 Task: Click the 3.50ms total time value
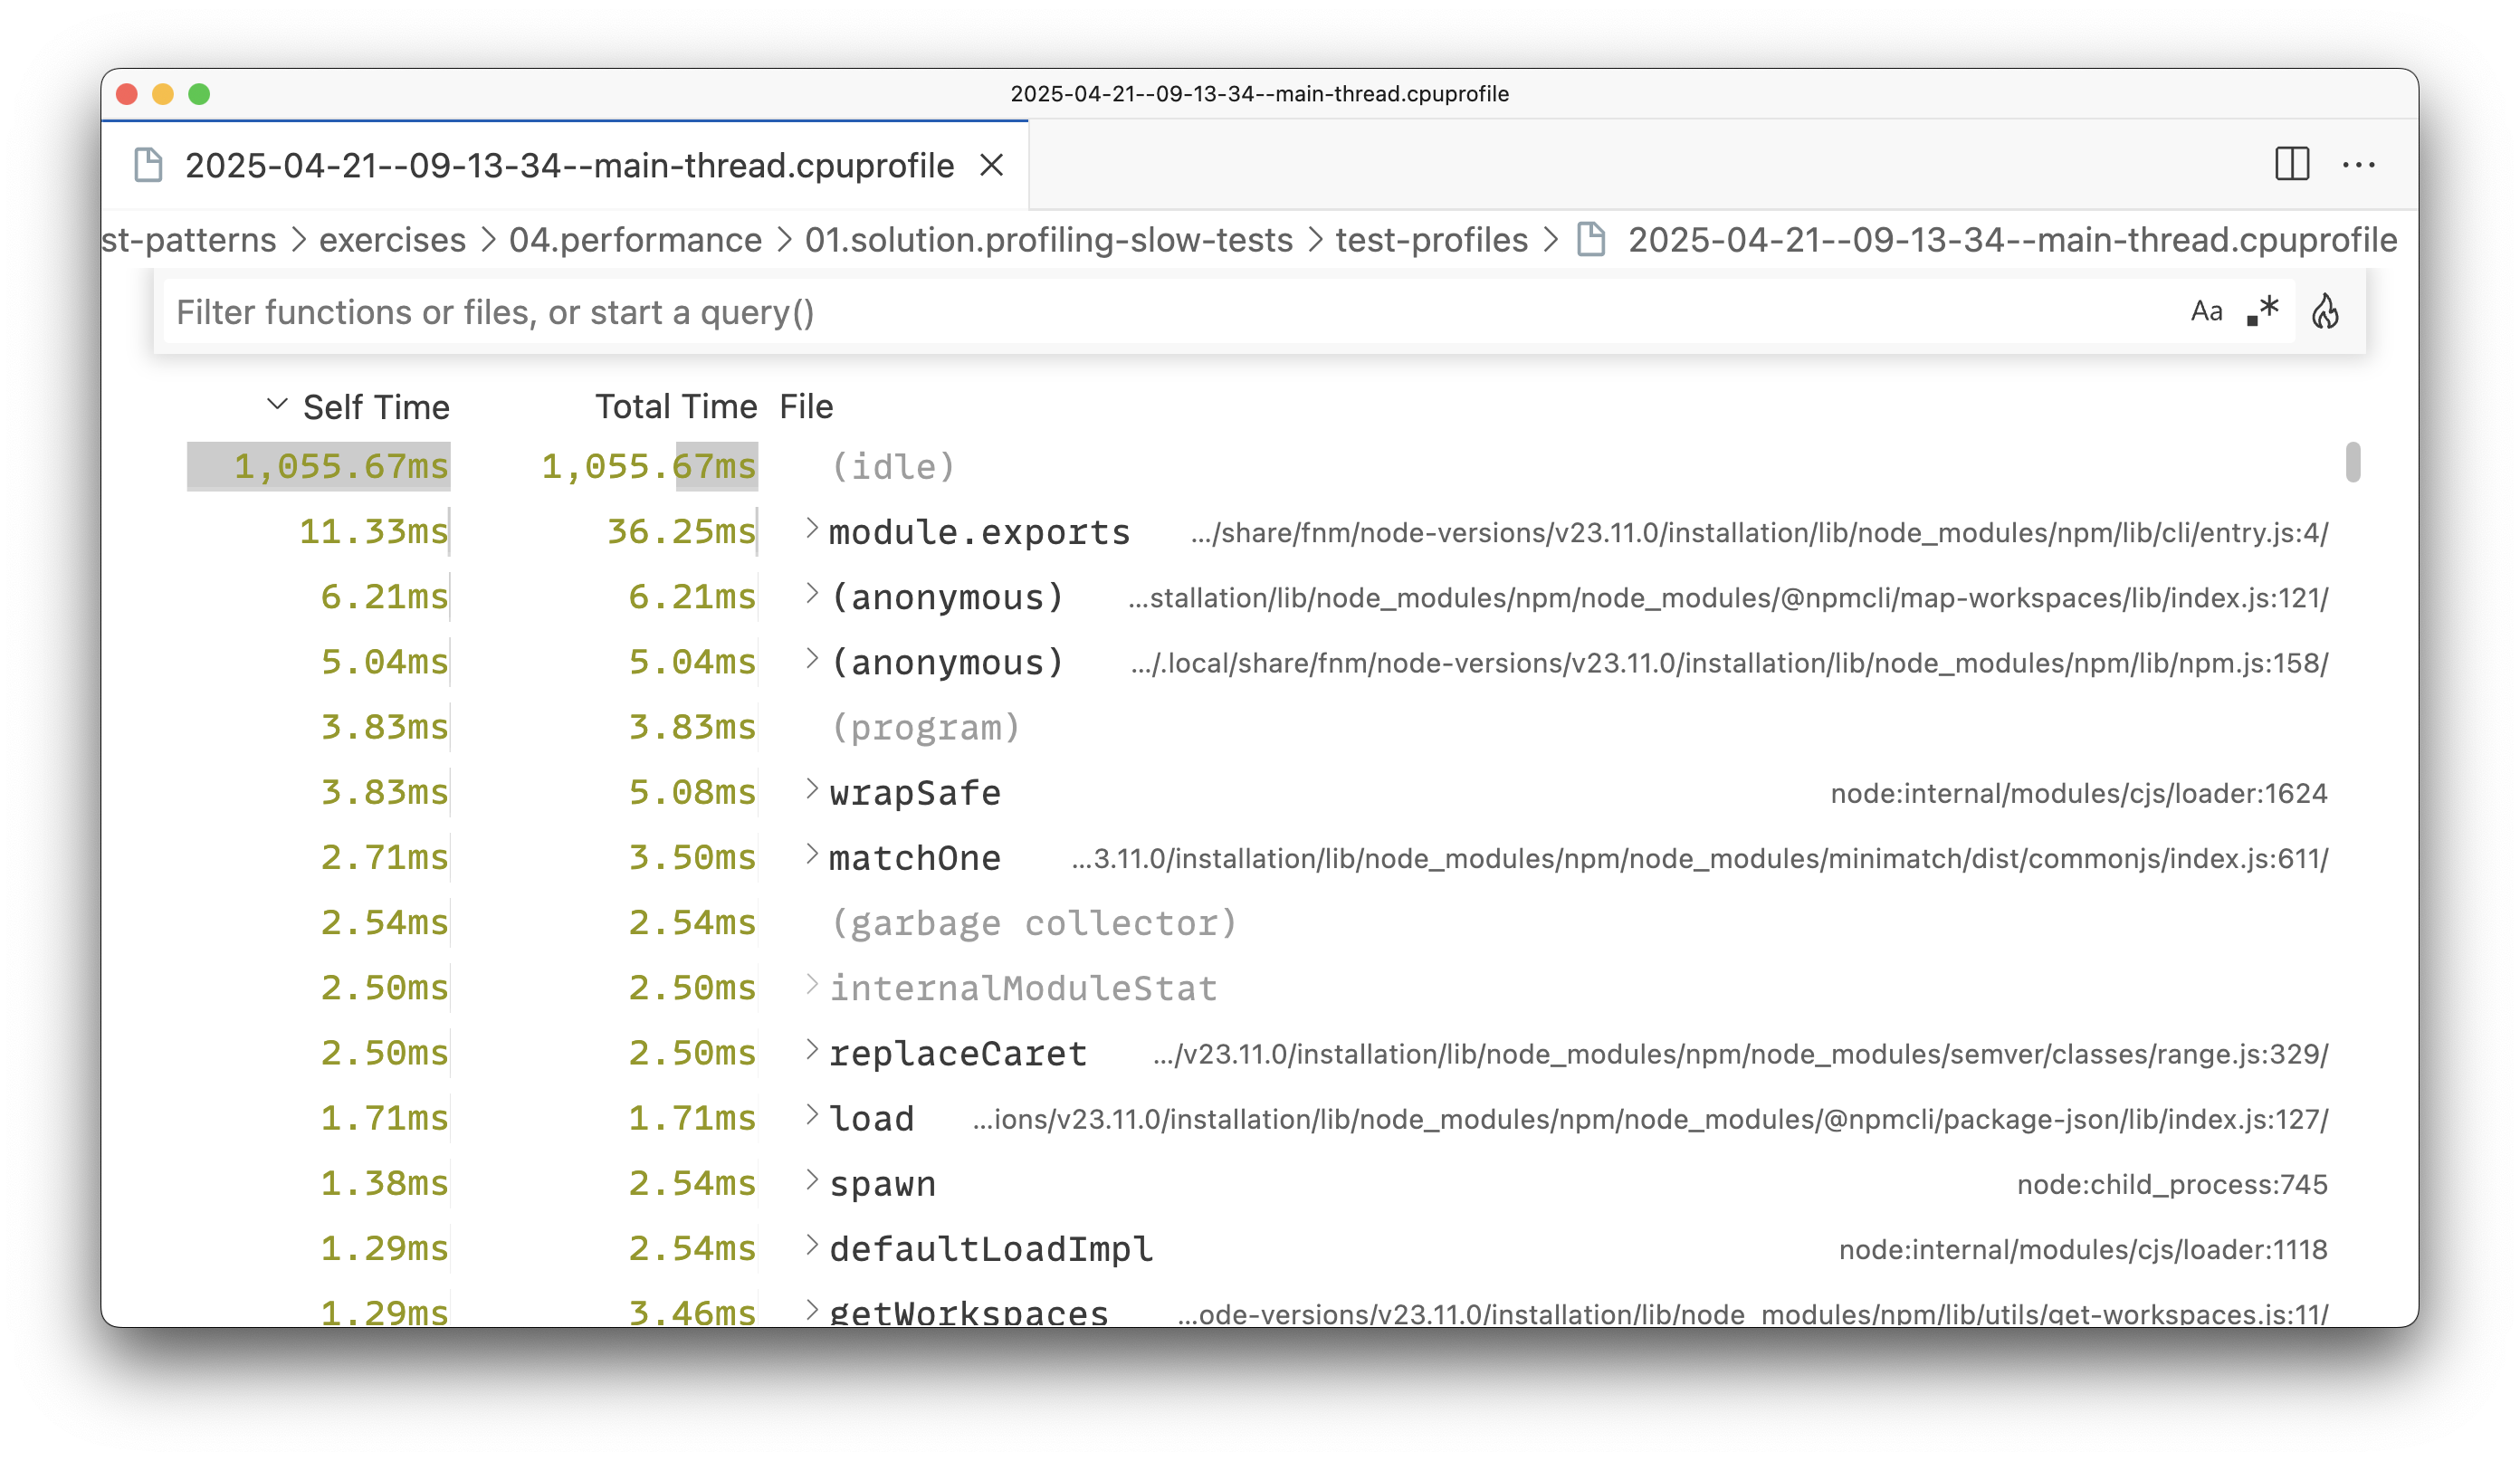pos(692,857)
